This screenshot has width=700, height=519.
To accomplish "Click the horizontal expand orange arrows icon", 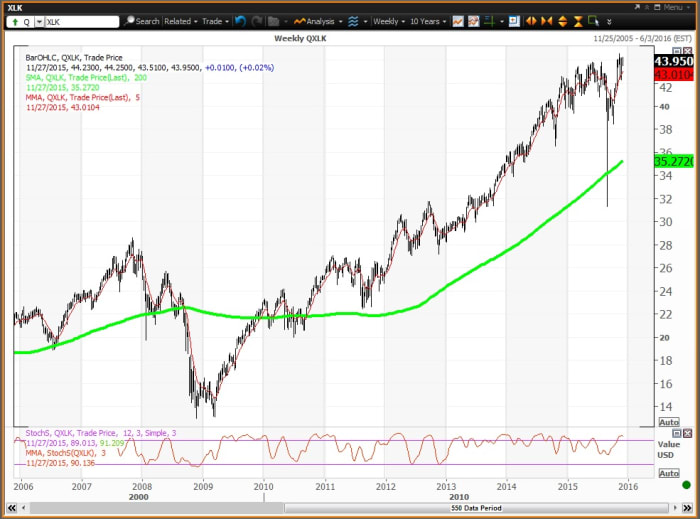I will coord(531,21).
